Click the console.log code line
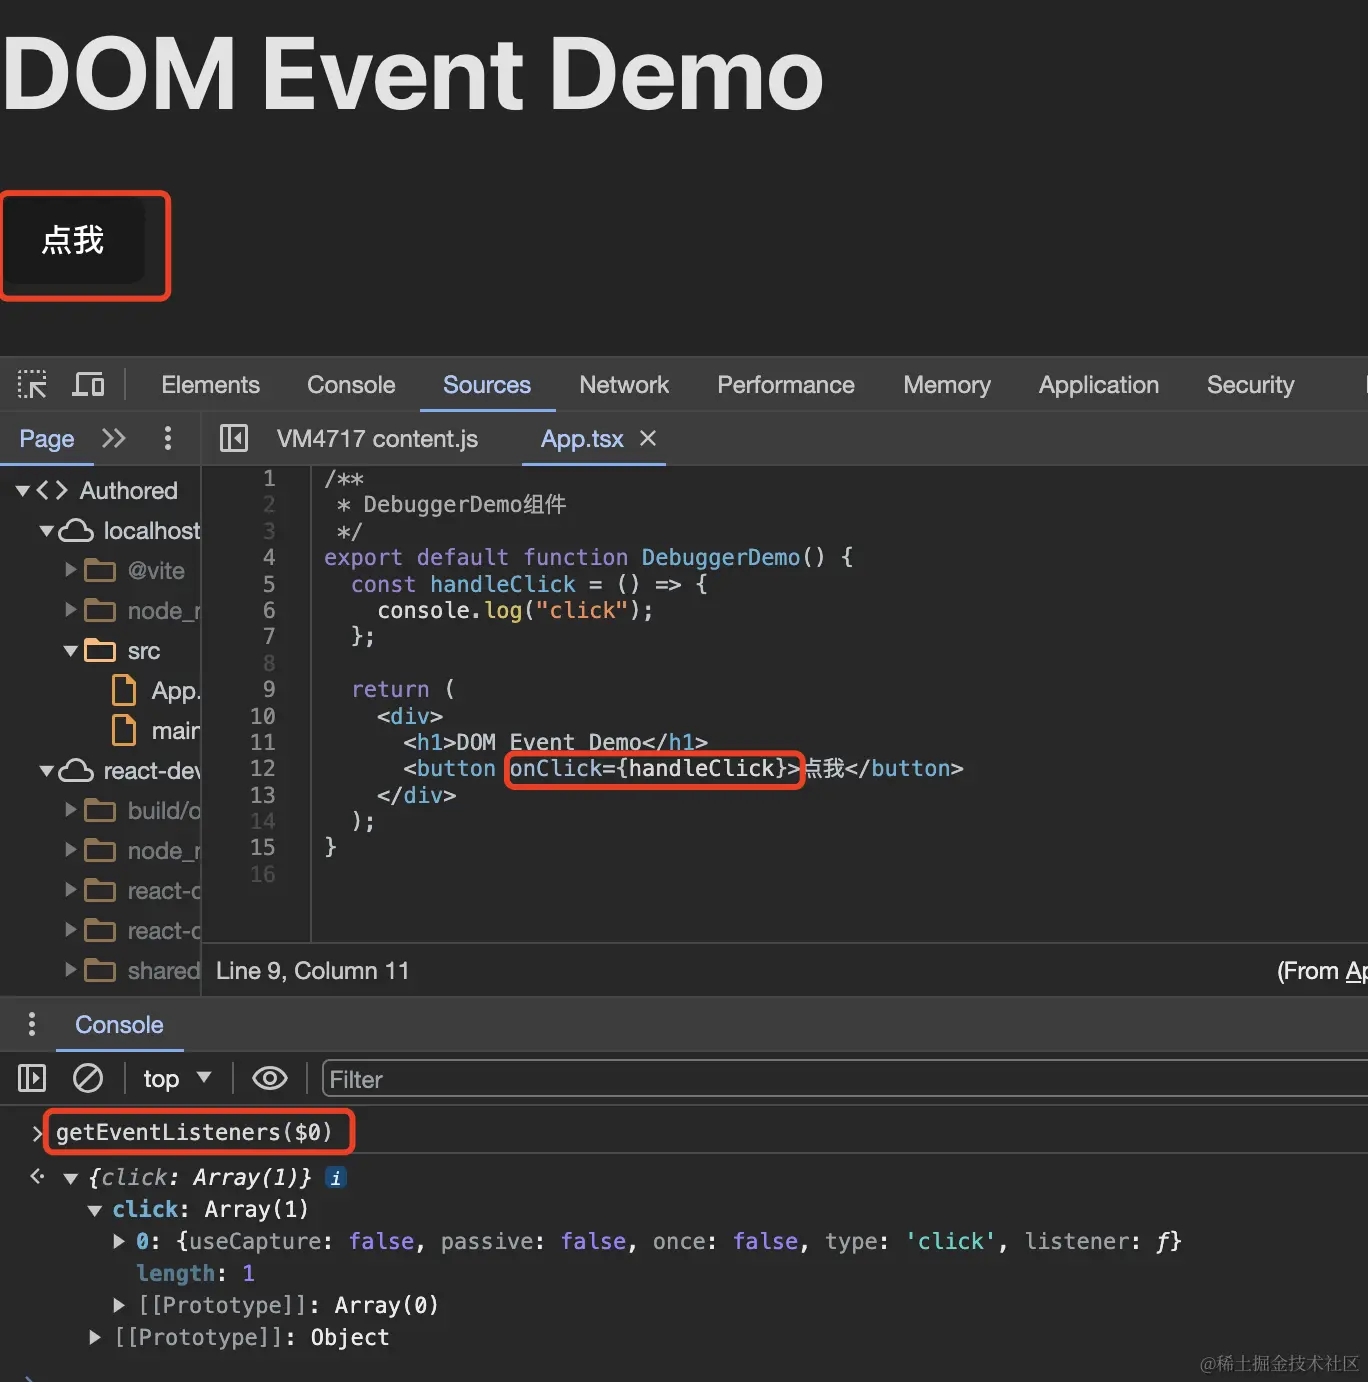Image resolution: width=1368 pixels, height=1382 pixels. 515,610
